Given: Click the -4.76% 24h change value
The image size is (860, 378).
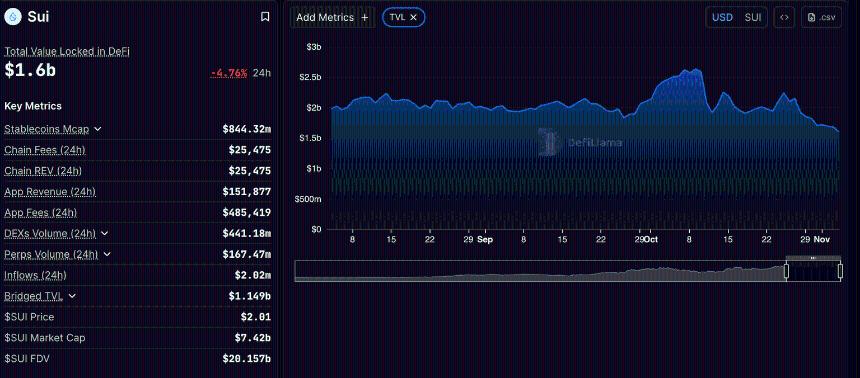Looking at the screenshot, I should tap(229, 73).
